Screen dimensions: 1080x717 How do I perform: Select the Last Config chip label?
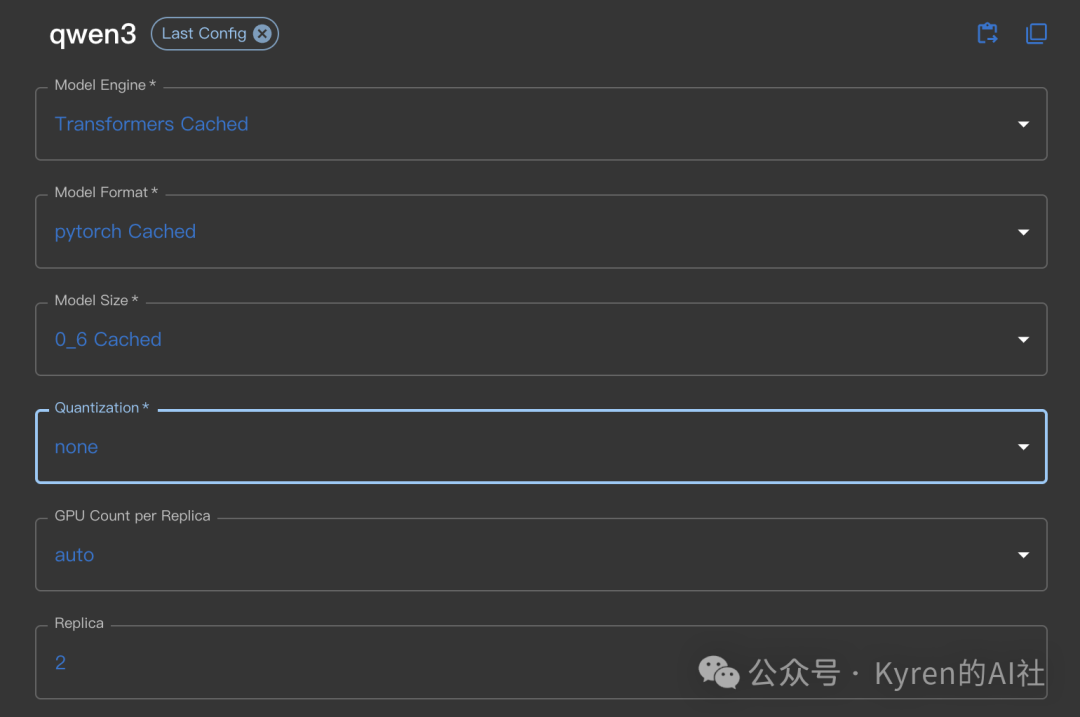point(203,34)
